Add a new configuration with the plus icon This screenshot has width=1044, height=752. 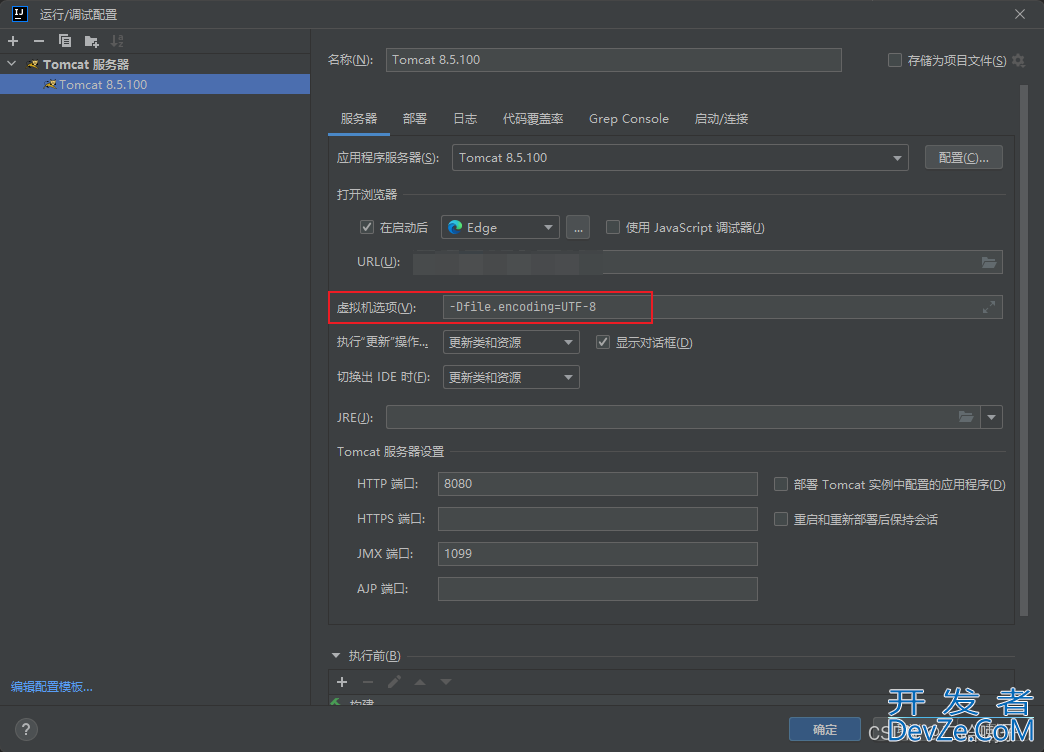[x=13, y=41]
